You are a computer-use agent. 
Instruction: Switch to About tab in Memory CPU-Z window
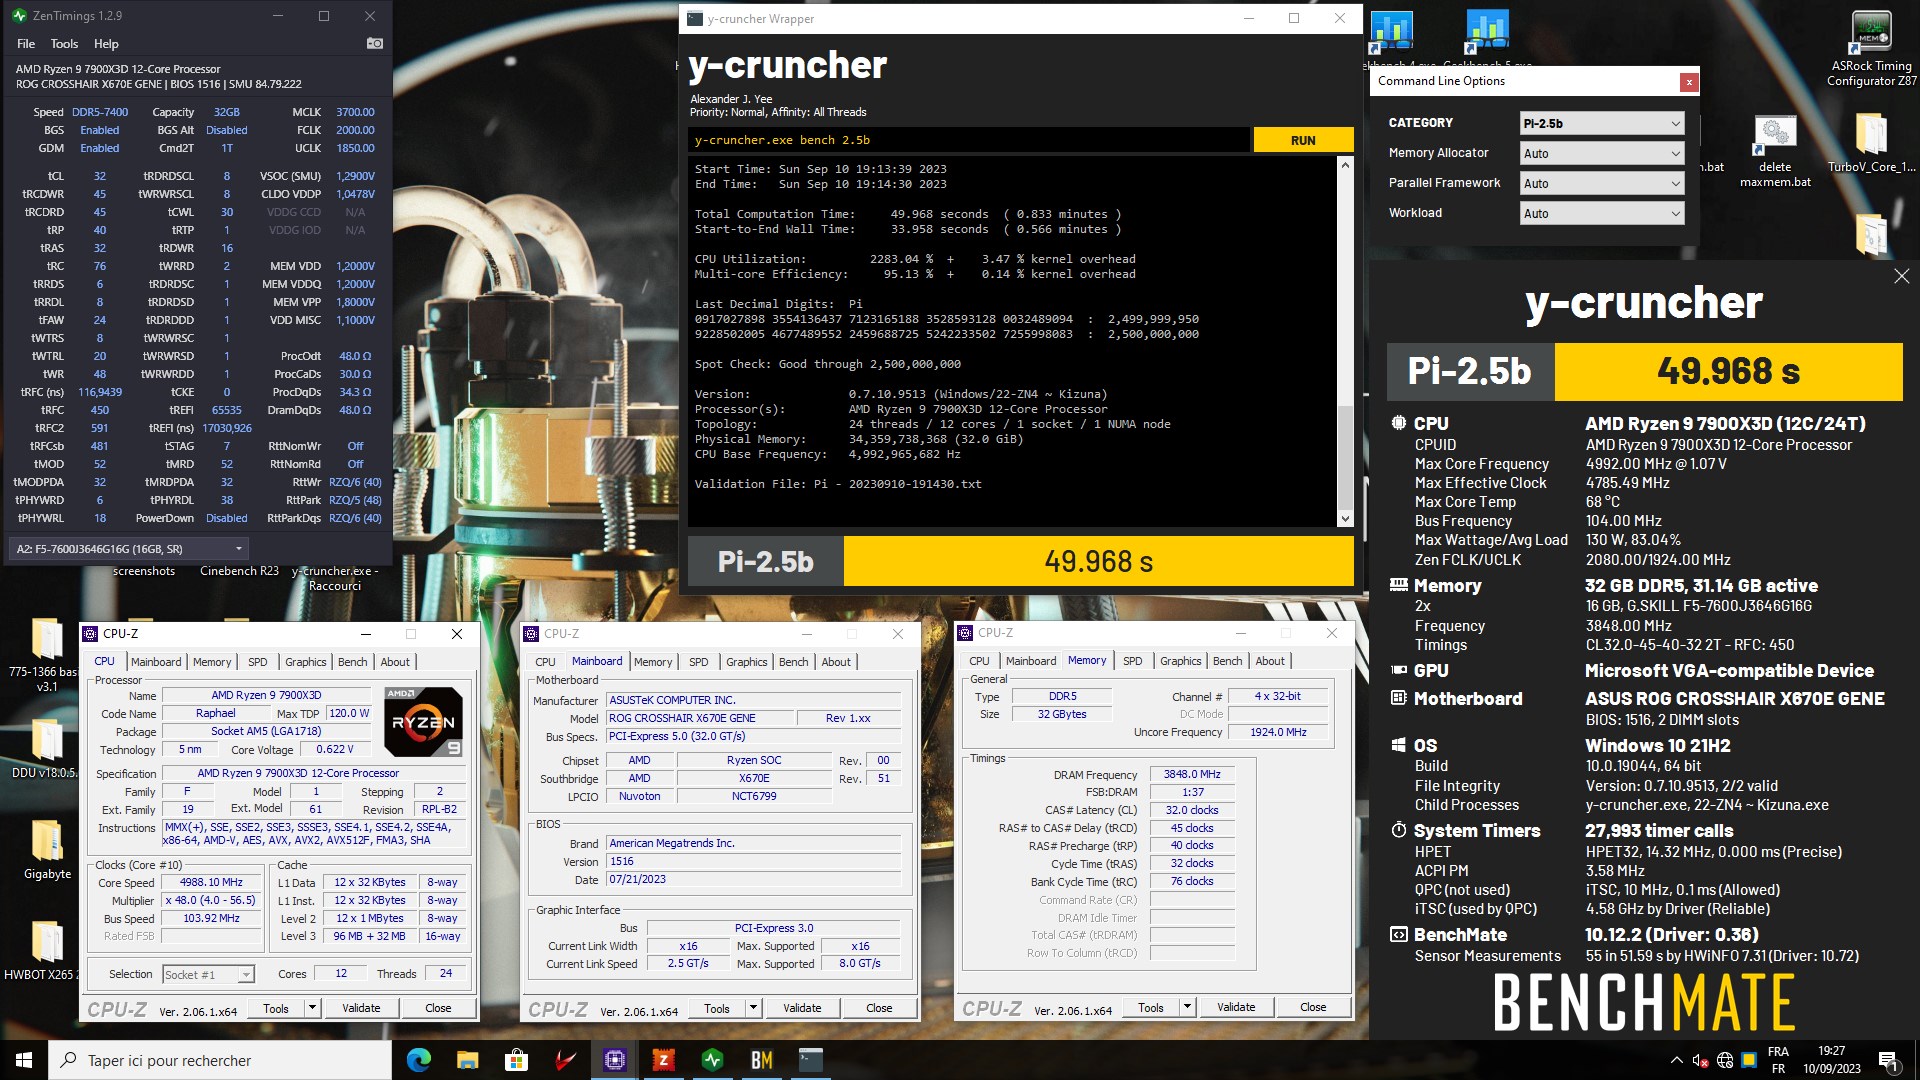pos(1270,661)
